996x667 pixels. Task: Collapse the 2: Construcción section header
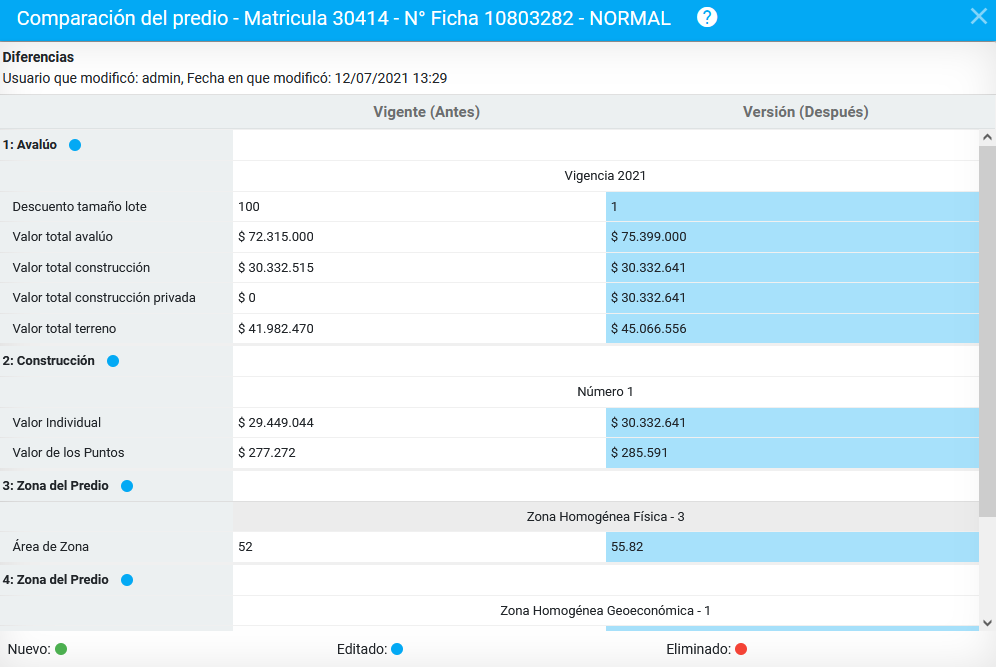pos(49,361)
